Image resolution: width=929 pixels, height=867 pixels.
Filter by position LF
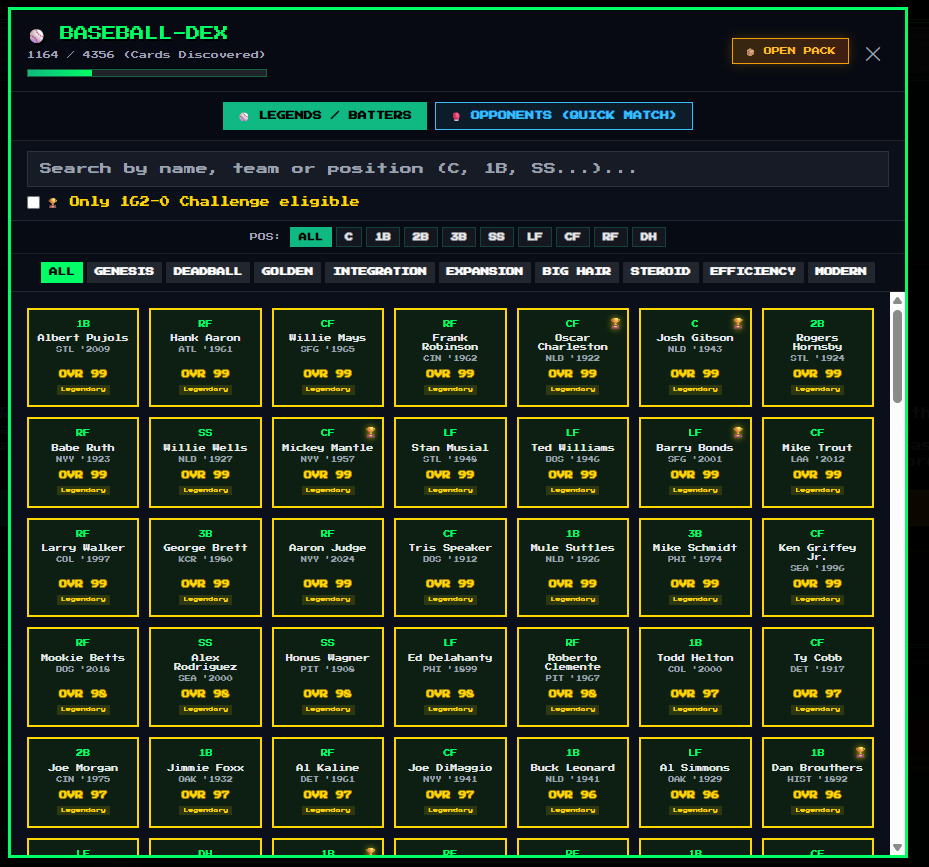(534, 237)
